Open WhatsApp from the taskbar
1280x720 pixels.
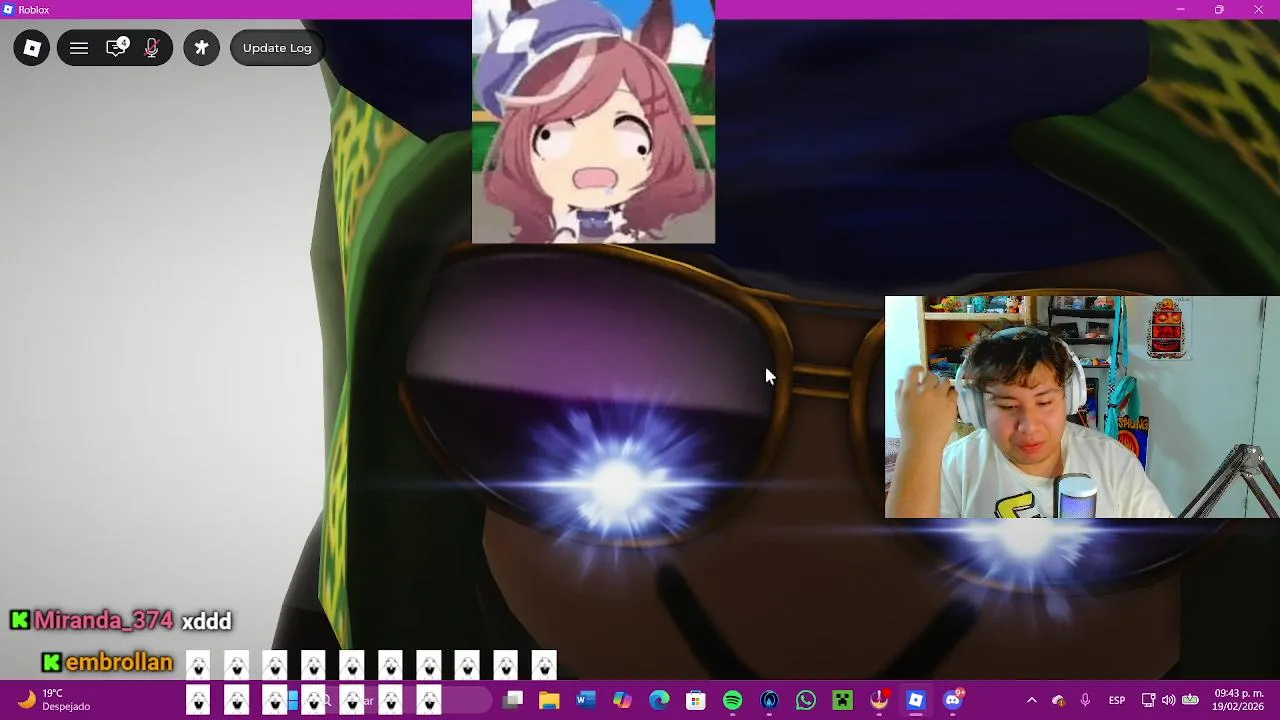(806, 700)
